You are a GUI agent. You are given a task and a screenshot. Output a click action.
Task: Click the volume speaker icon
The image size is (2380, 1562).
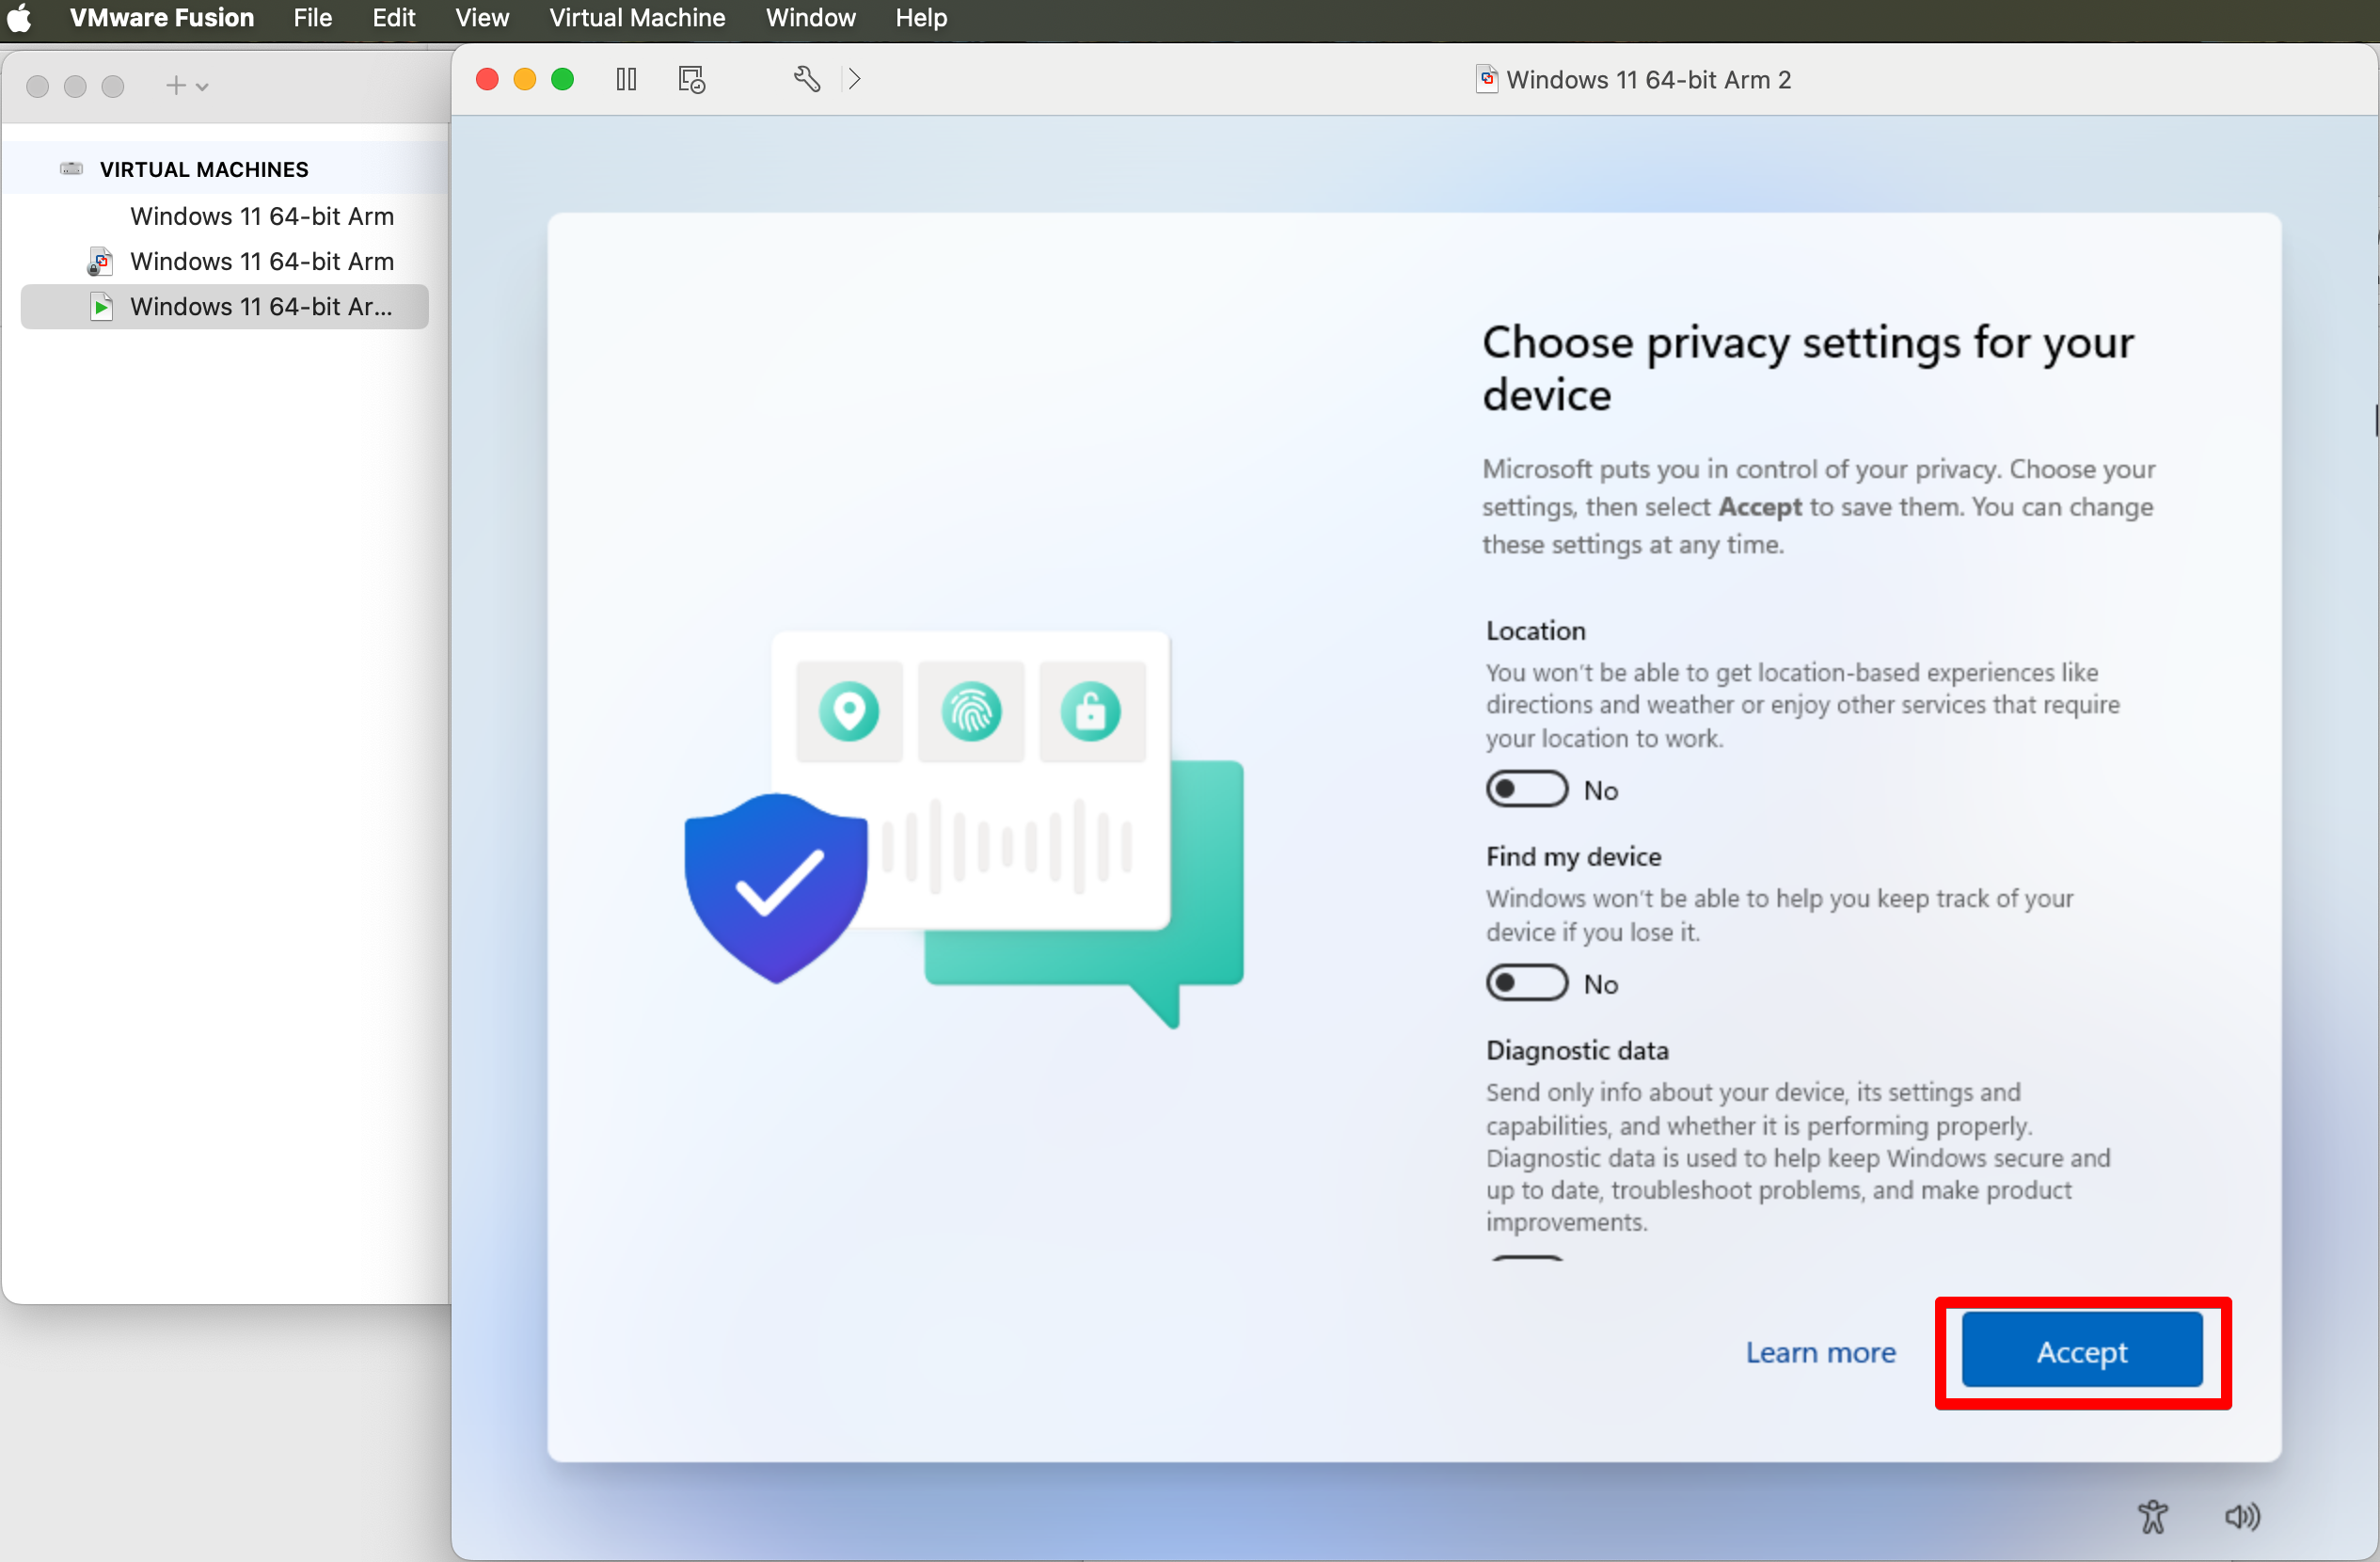(x=2241, y=1516)
